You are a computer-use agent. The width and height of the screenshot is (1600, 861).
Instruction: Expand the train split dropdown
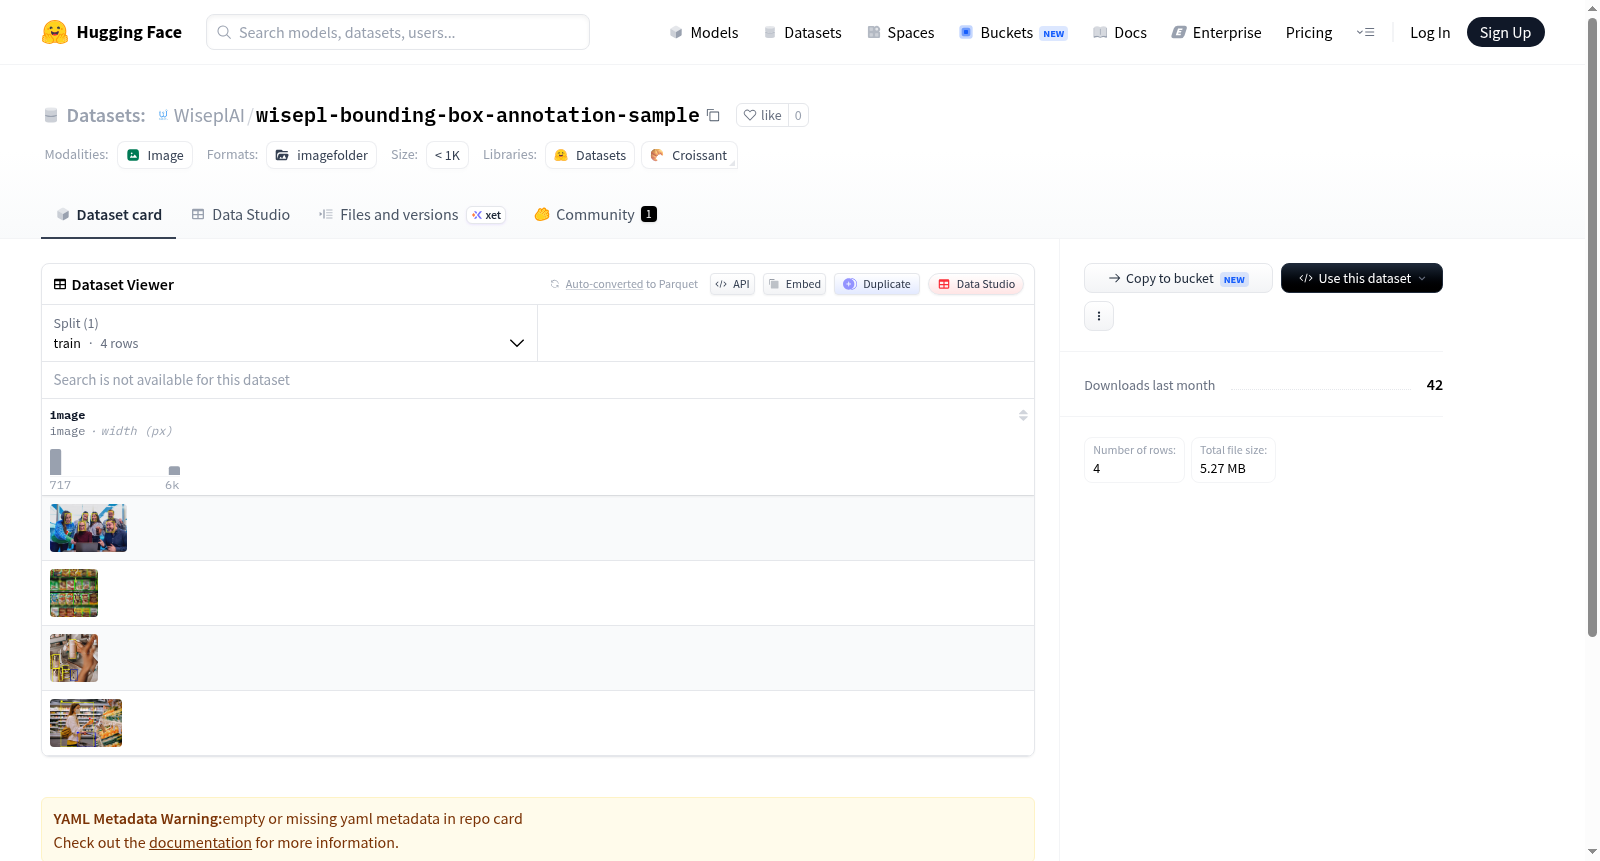tap(289, 333)
